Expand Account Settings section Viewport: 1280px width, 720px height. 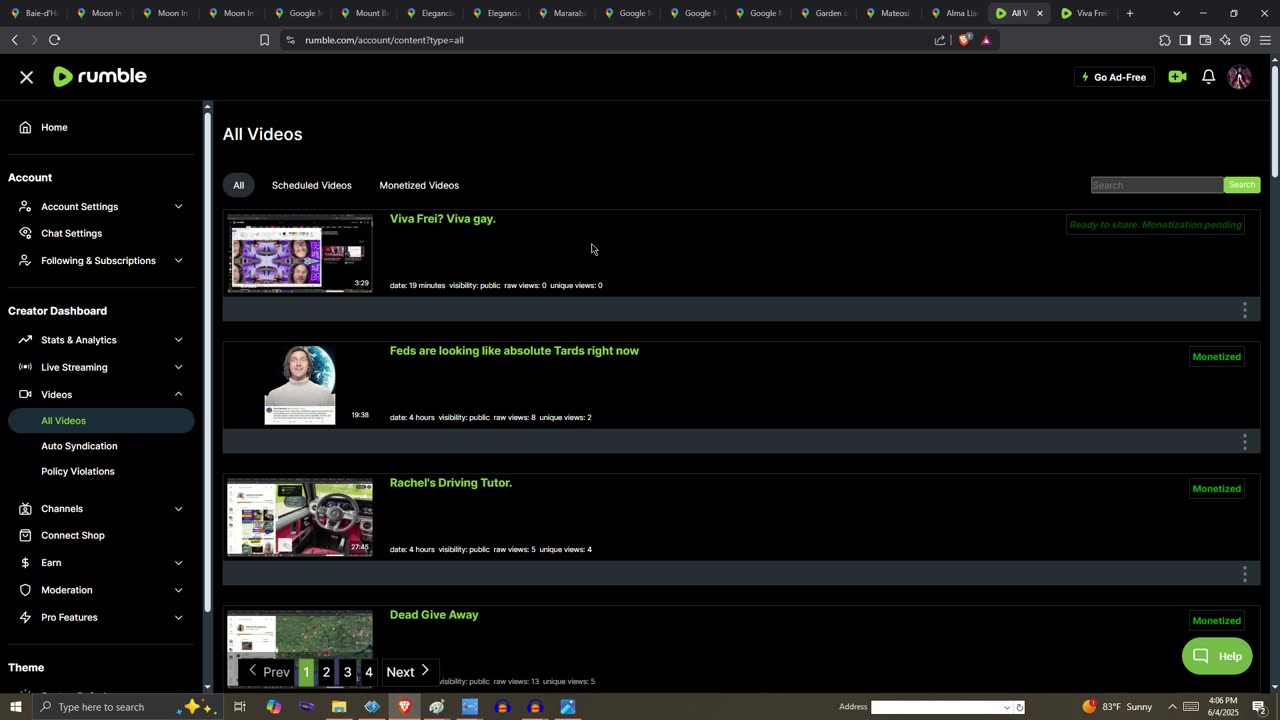[x=178, y=206]
